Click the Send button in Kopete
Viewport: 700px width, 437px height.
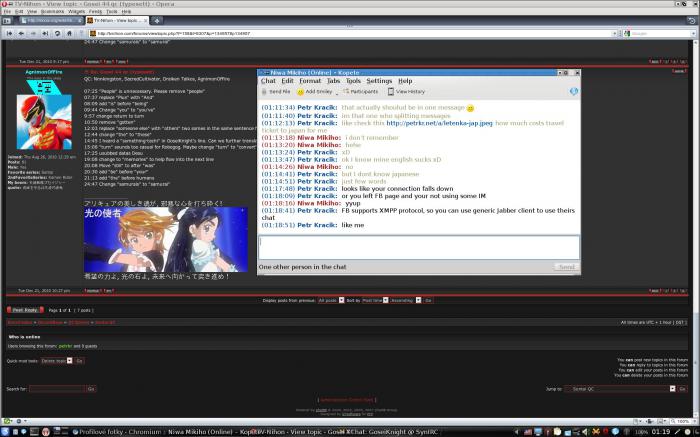tap(567, 267)
